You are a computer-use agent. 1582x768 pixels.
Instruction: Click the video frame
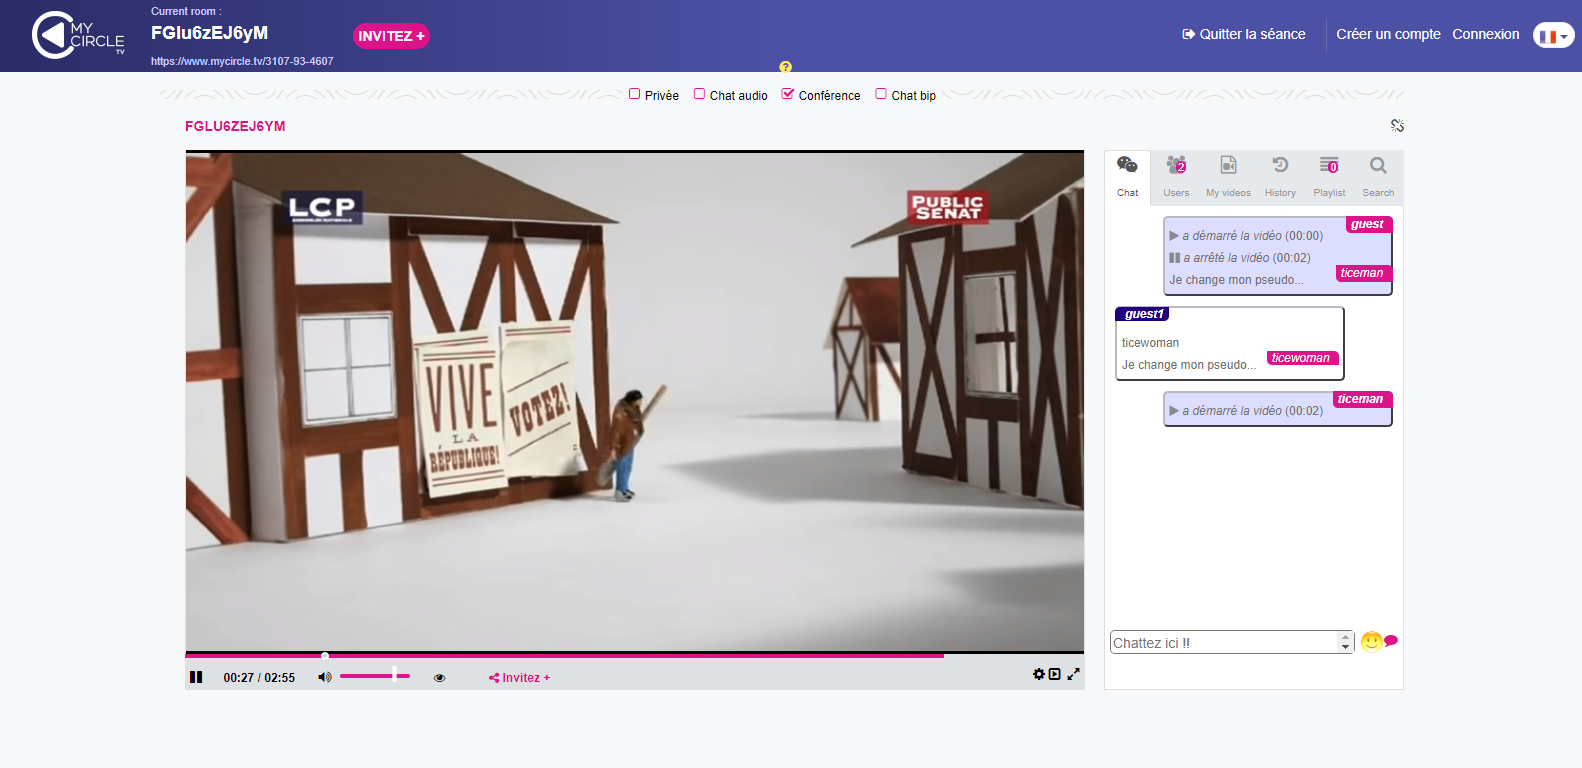click(635, 402)
